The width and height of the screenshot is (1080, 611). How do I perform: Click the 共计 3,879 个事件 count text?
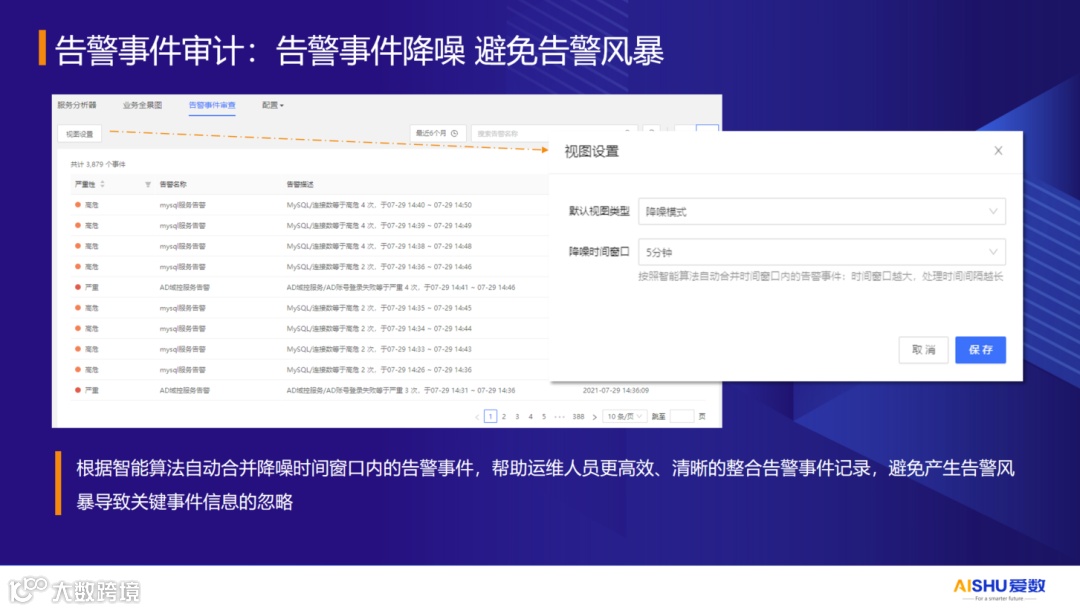(98, 165)
